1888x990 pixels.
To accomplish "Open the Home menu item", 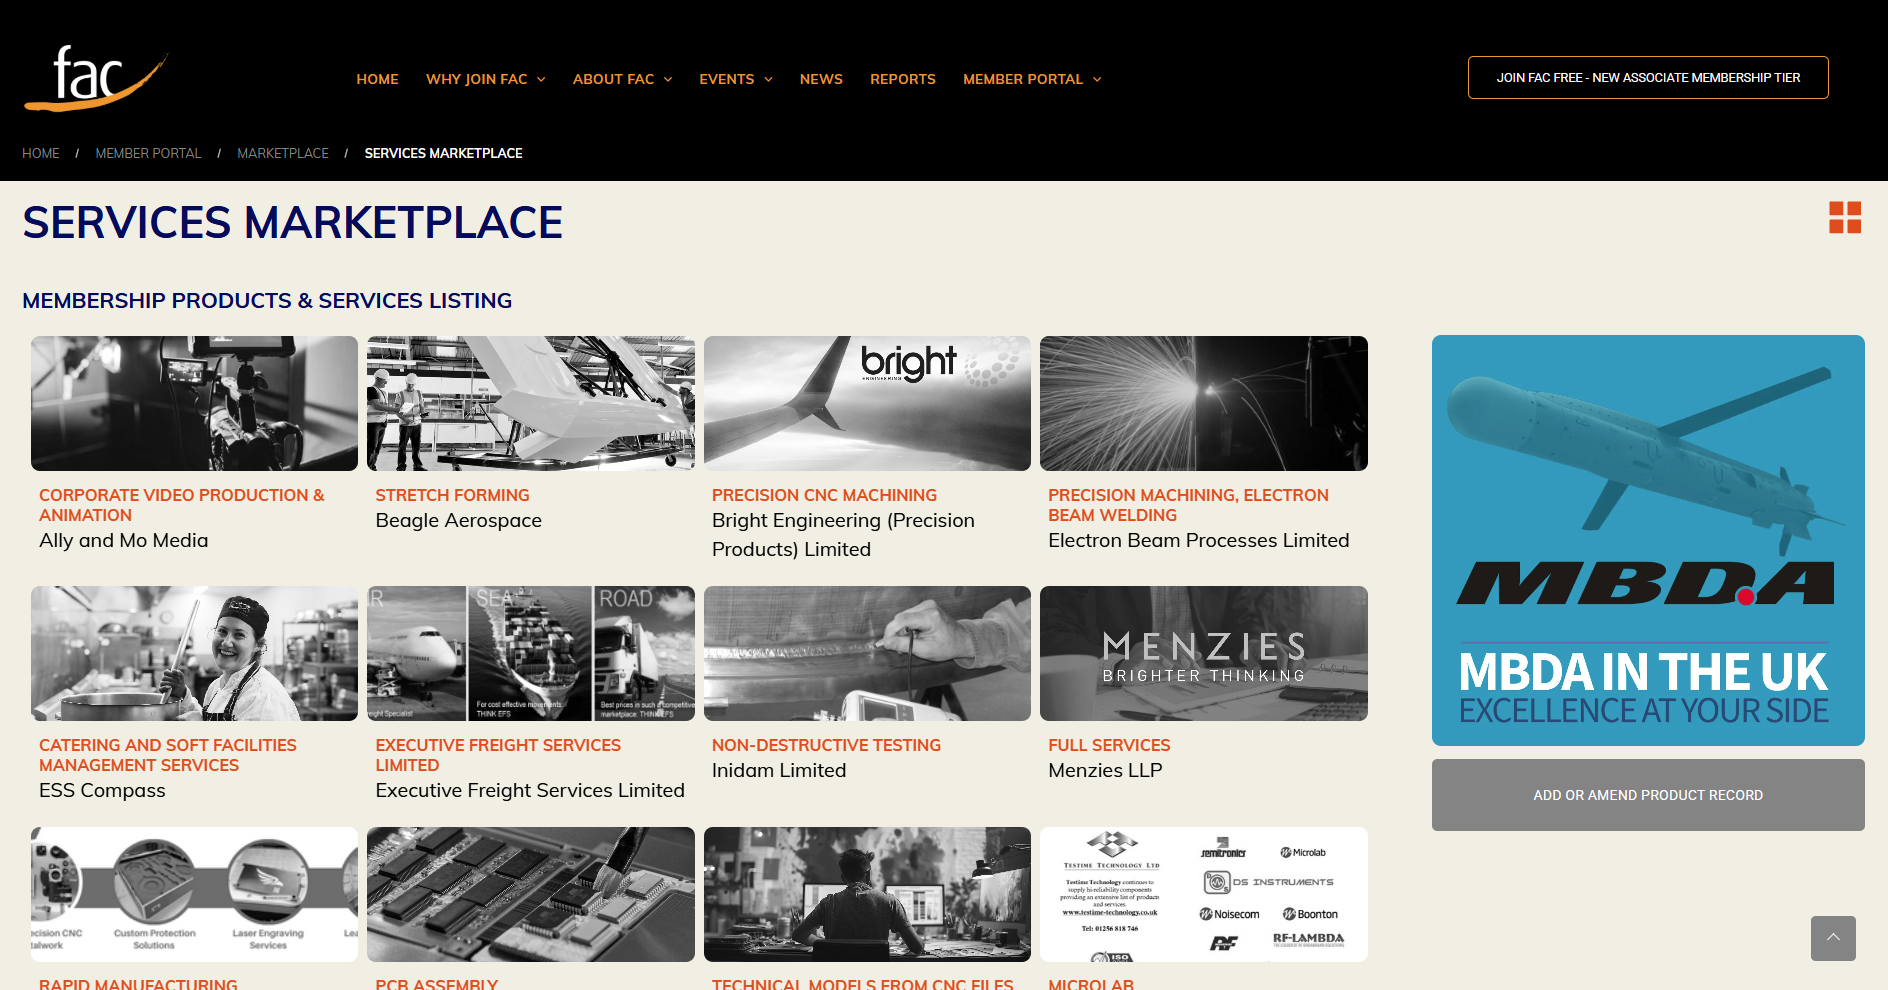I will tap(377, 79).
